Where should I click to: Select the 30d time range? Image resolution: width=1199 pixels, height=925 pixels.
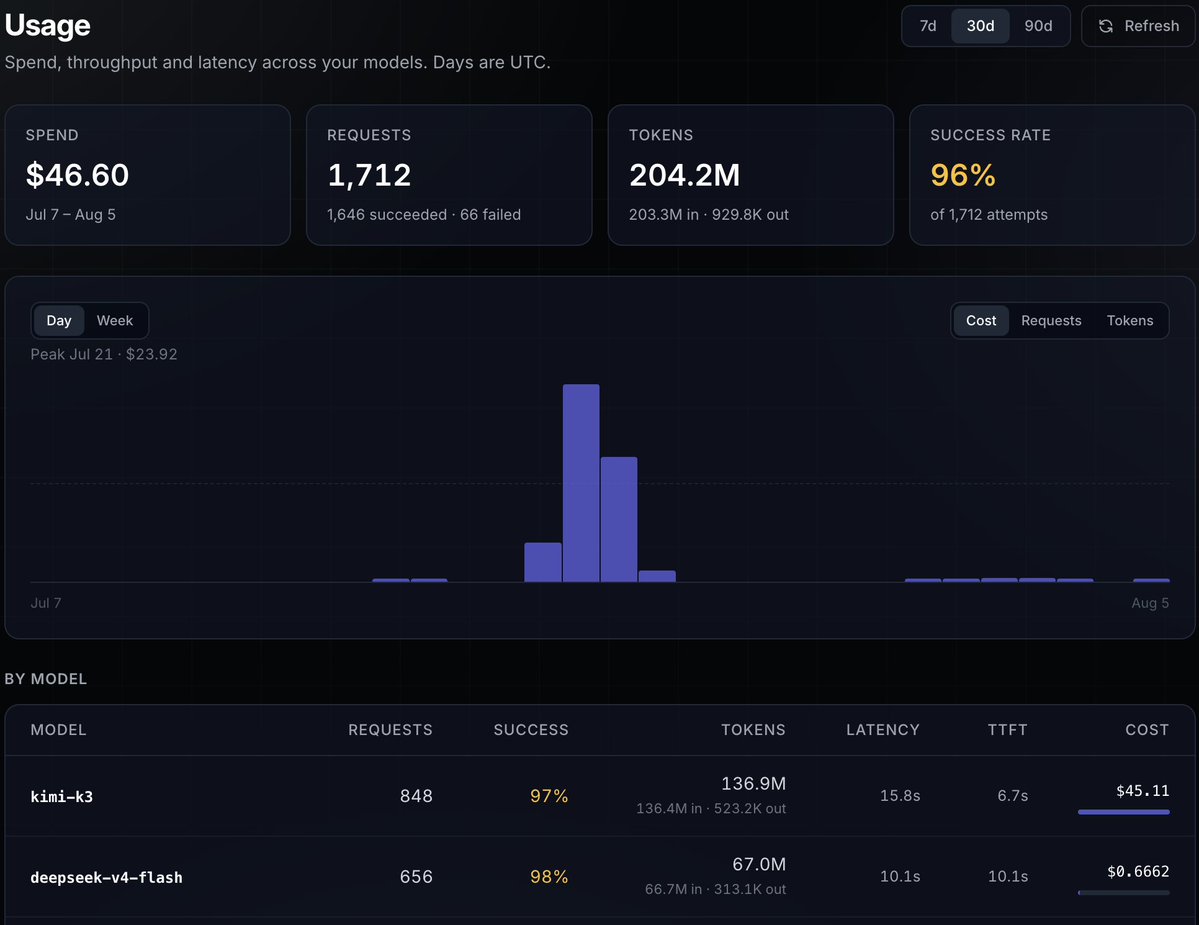(980, 26)
